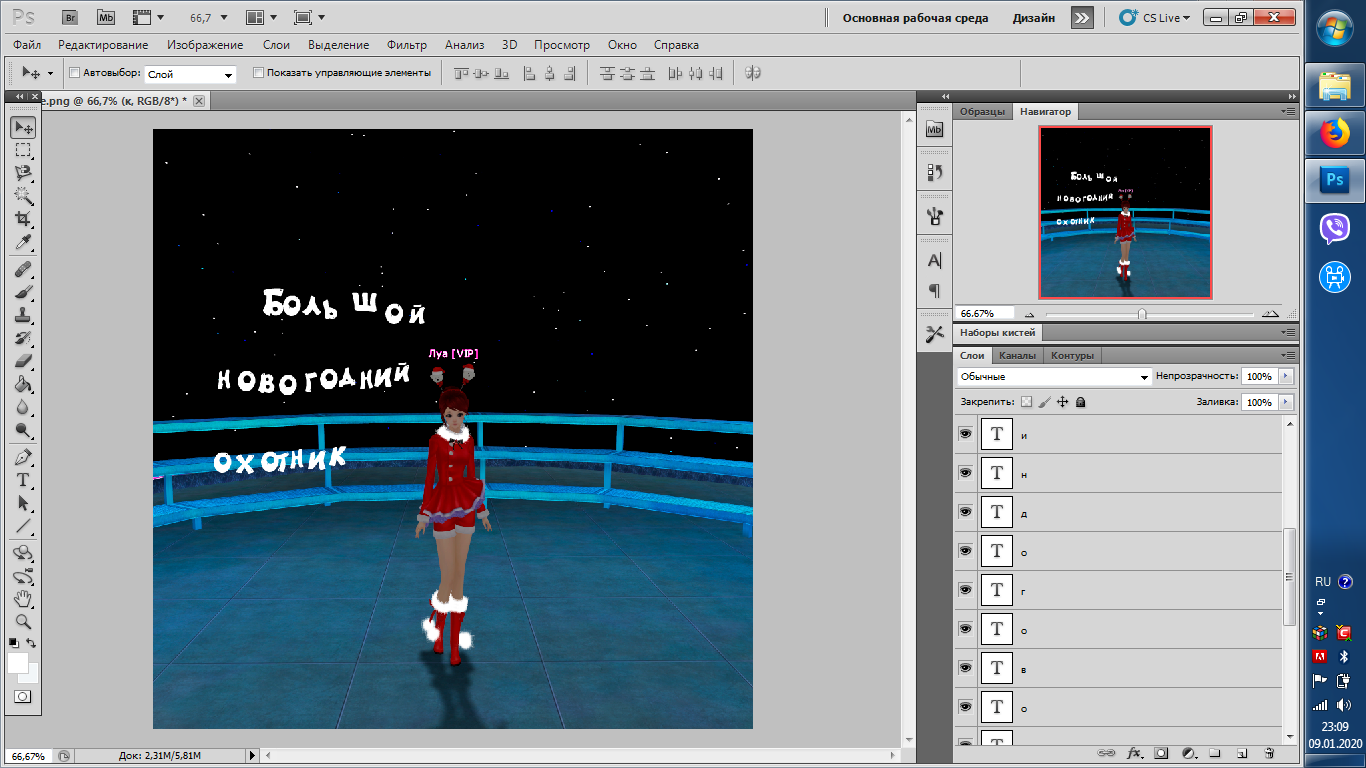This screenshot has width=1366, height=768.
Task: Open the Заливка slider arrow
Action: 1286,402
